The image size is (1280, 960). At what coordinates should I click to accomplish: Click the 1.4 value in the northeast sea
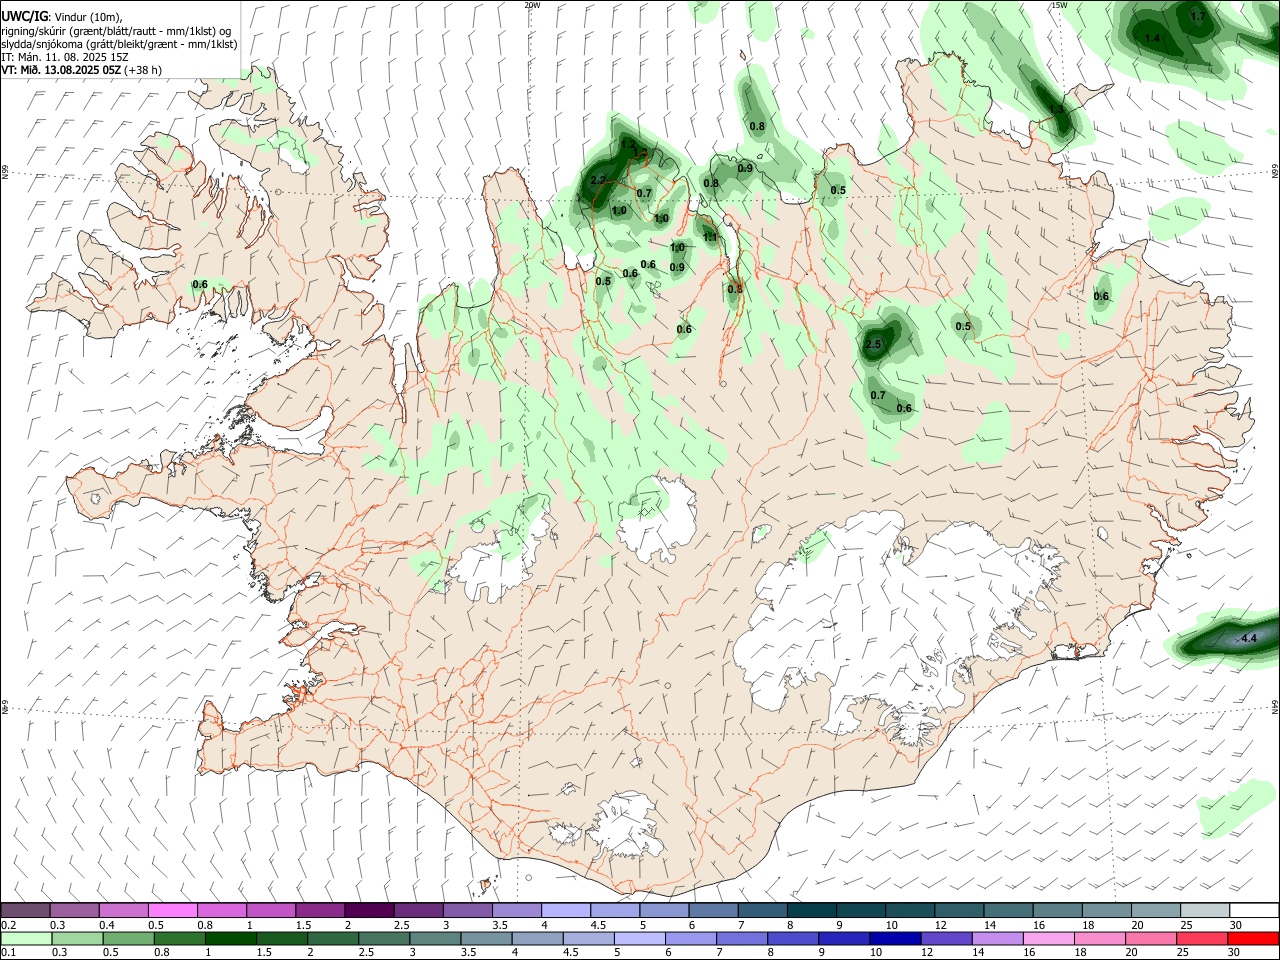point(1152,38)
